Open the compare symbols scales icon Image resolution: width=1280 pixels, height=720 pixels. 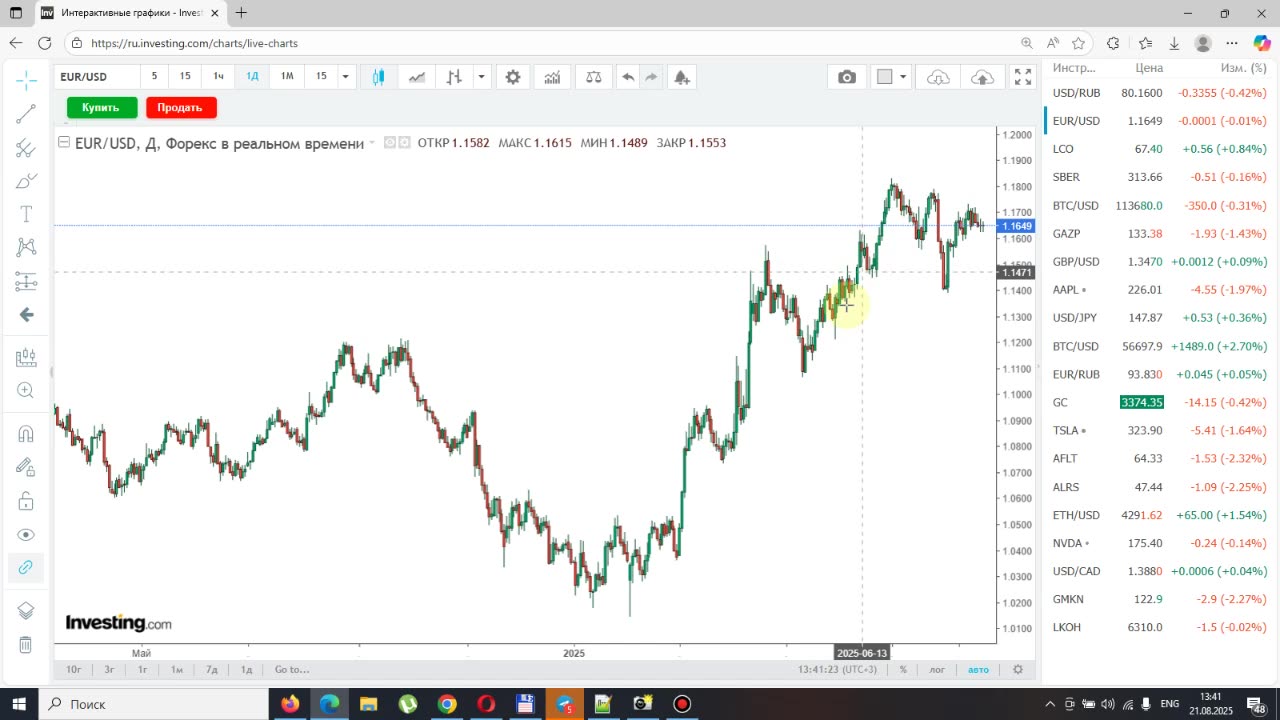tap(594, 77)
